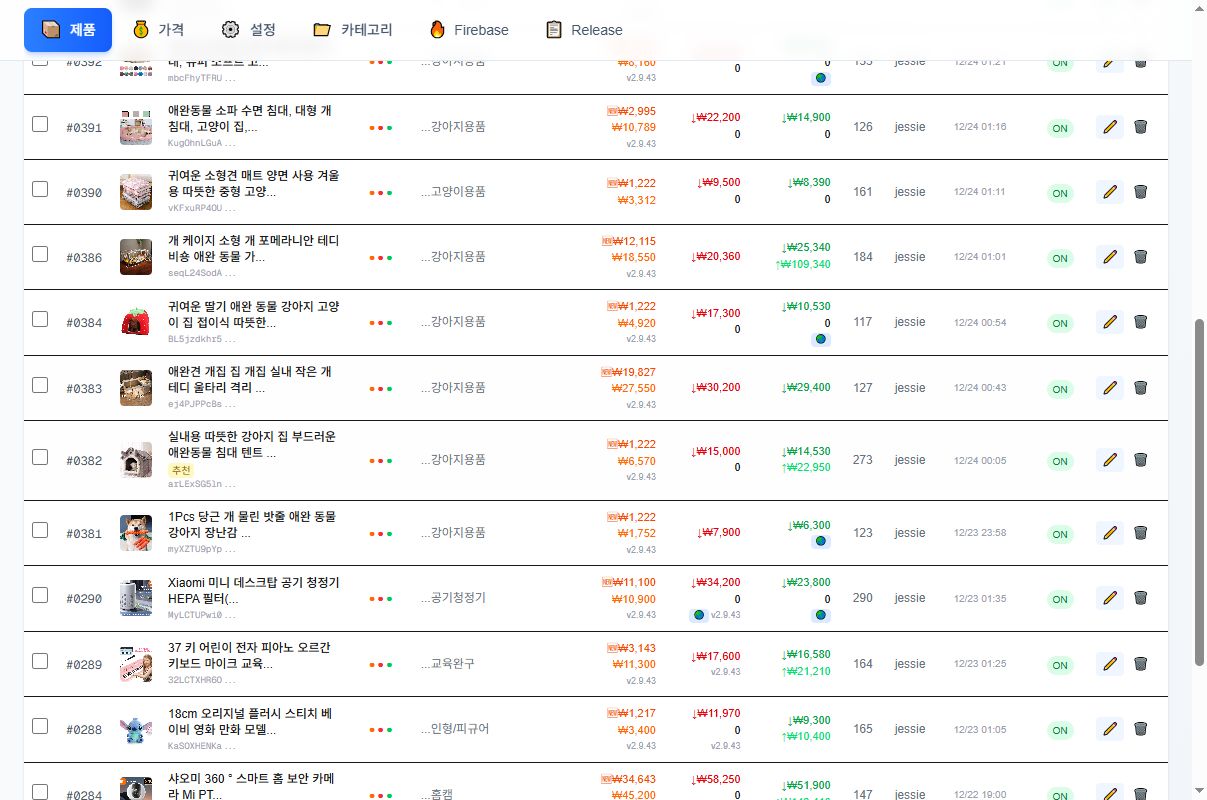Click the trash delete icon for product #0382
The image size is (1207, 800).
click(1141, 461)
